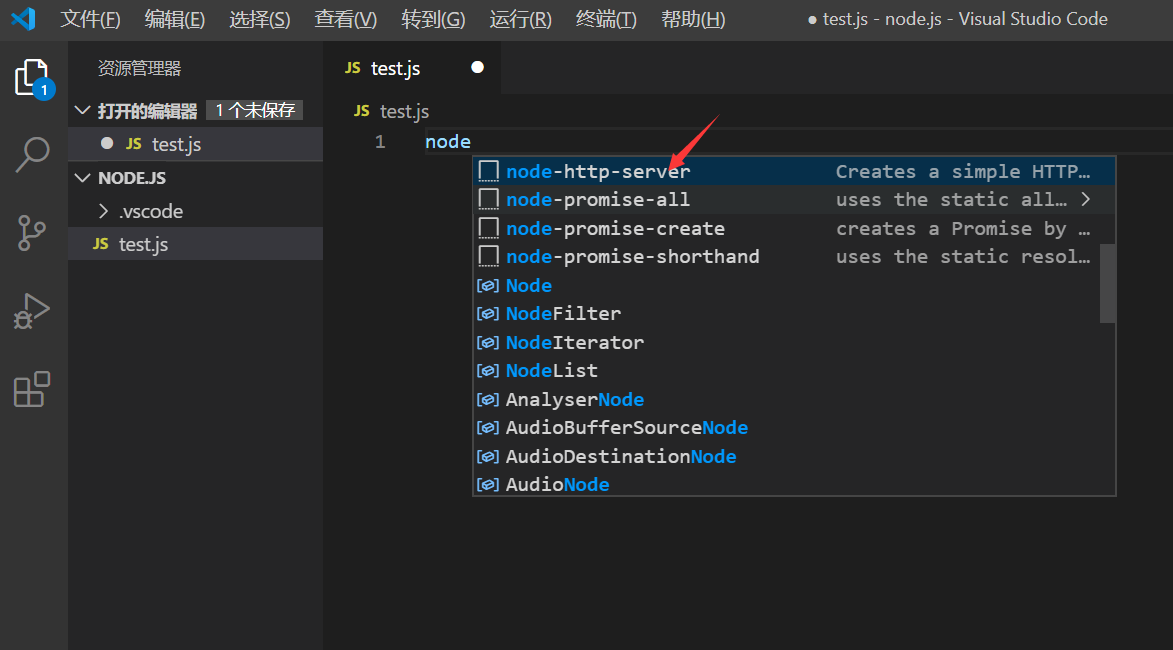The height and width of the screenshot is (650, 1173).
Task: Open the 编辑(E) menu
Action: (174, 19)
